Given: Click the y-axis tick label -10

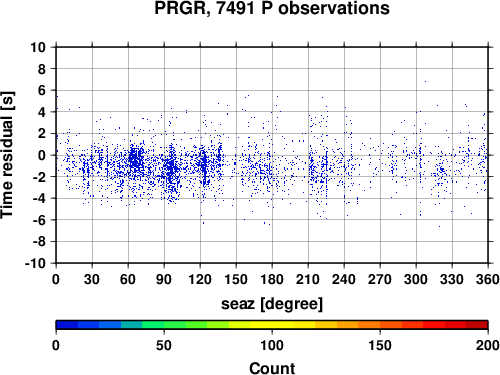Looking at the screenshot, I should (35, 263).
